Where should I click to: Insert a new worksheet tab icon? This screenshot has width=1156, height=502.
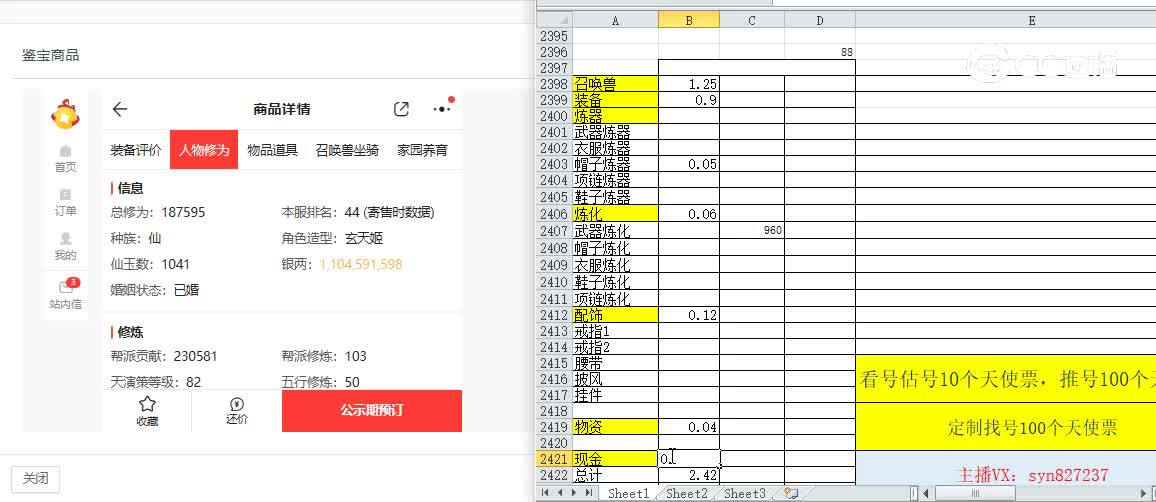(x=792, y=493)
